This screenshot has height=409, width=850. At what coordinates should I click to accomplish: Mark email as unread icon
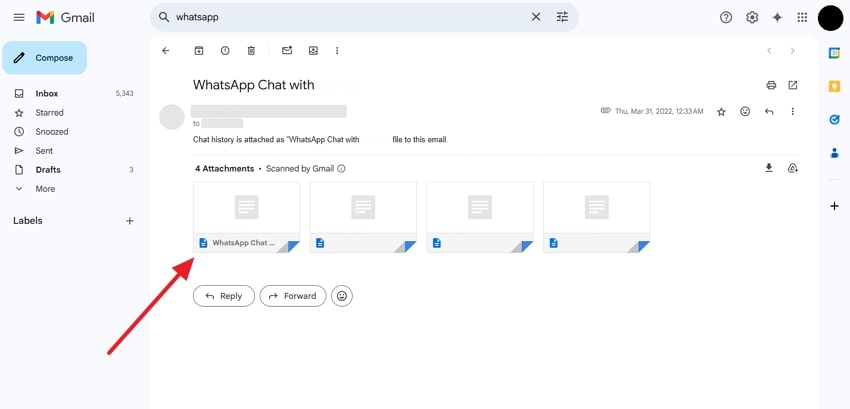pos(287,51)
